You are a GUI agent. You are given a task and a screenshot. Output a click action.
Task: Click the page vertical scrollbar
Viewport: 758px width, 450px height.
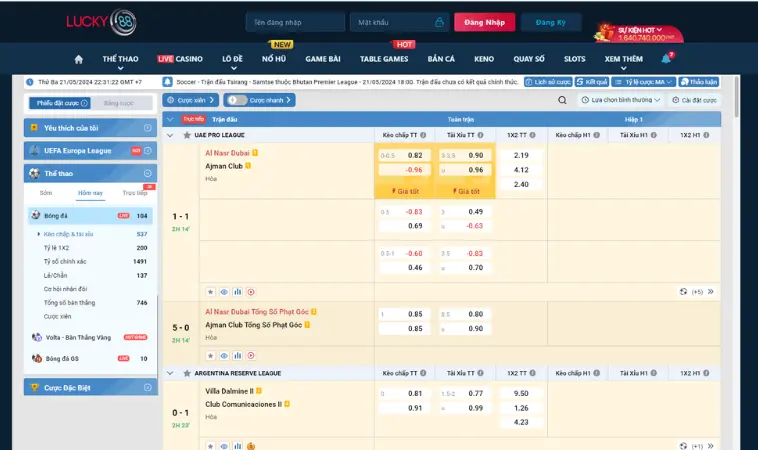pos(736,97)
